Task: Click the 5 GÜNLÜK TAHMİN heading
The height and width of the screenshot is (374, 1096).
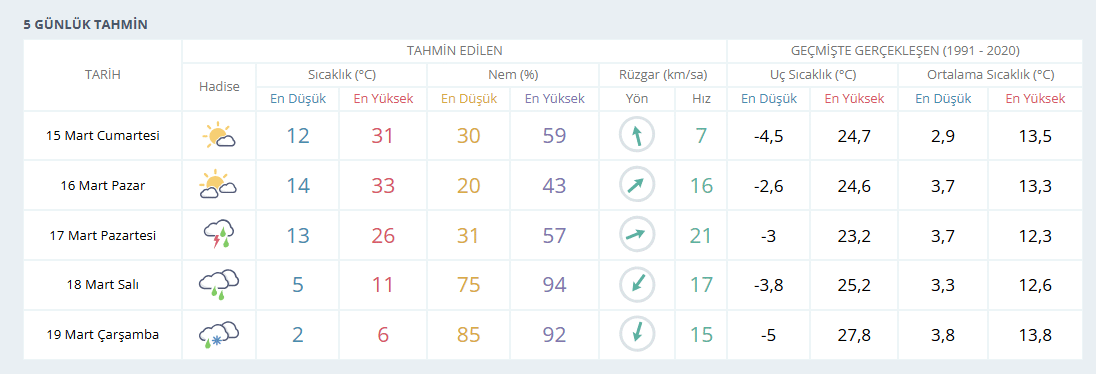Action: 85,24
